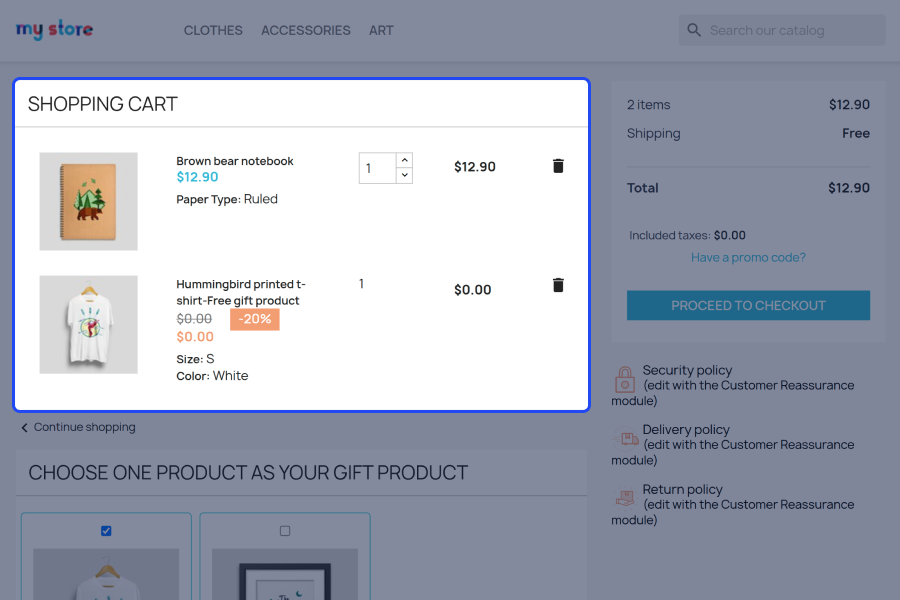Click the Continue shopping back chevron
Viewport: 900px width, 600px height.
point(25,428)
